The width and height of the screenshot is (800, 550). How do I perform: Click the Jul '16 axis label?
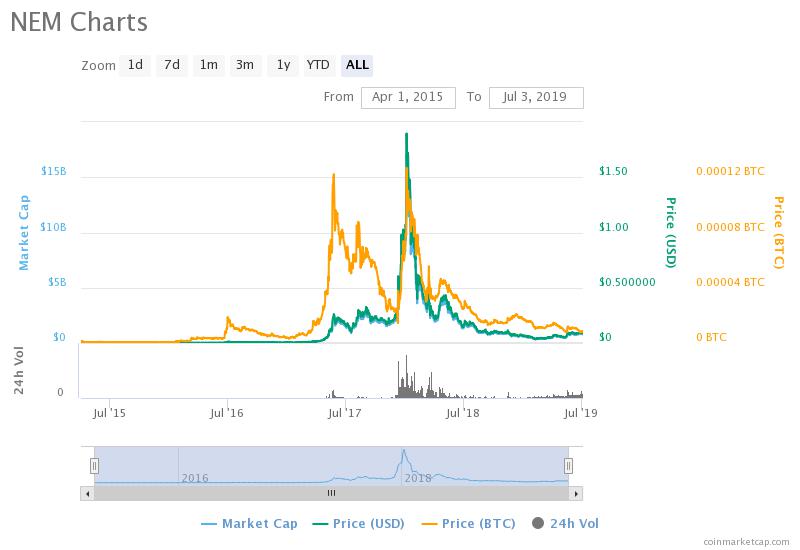coord(227,413)
